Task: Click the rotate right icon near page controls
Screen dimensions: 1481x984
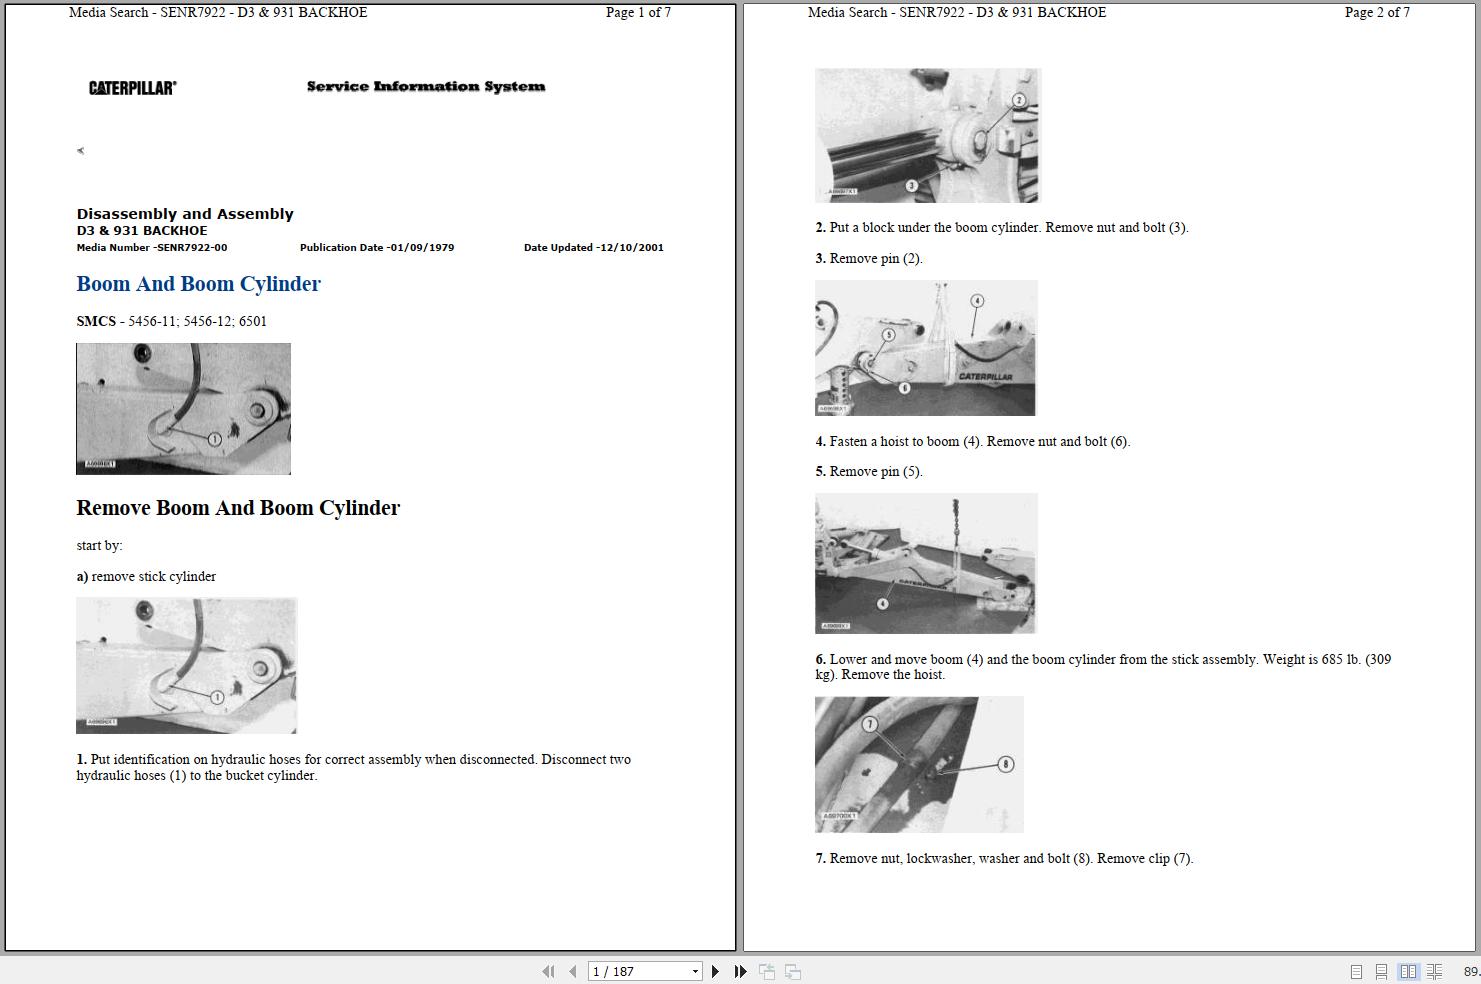Action: pyautogui.click(x=792, y=971)
